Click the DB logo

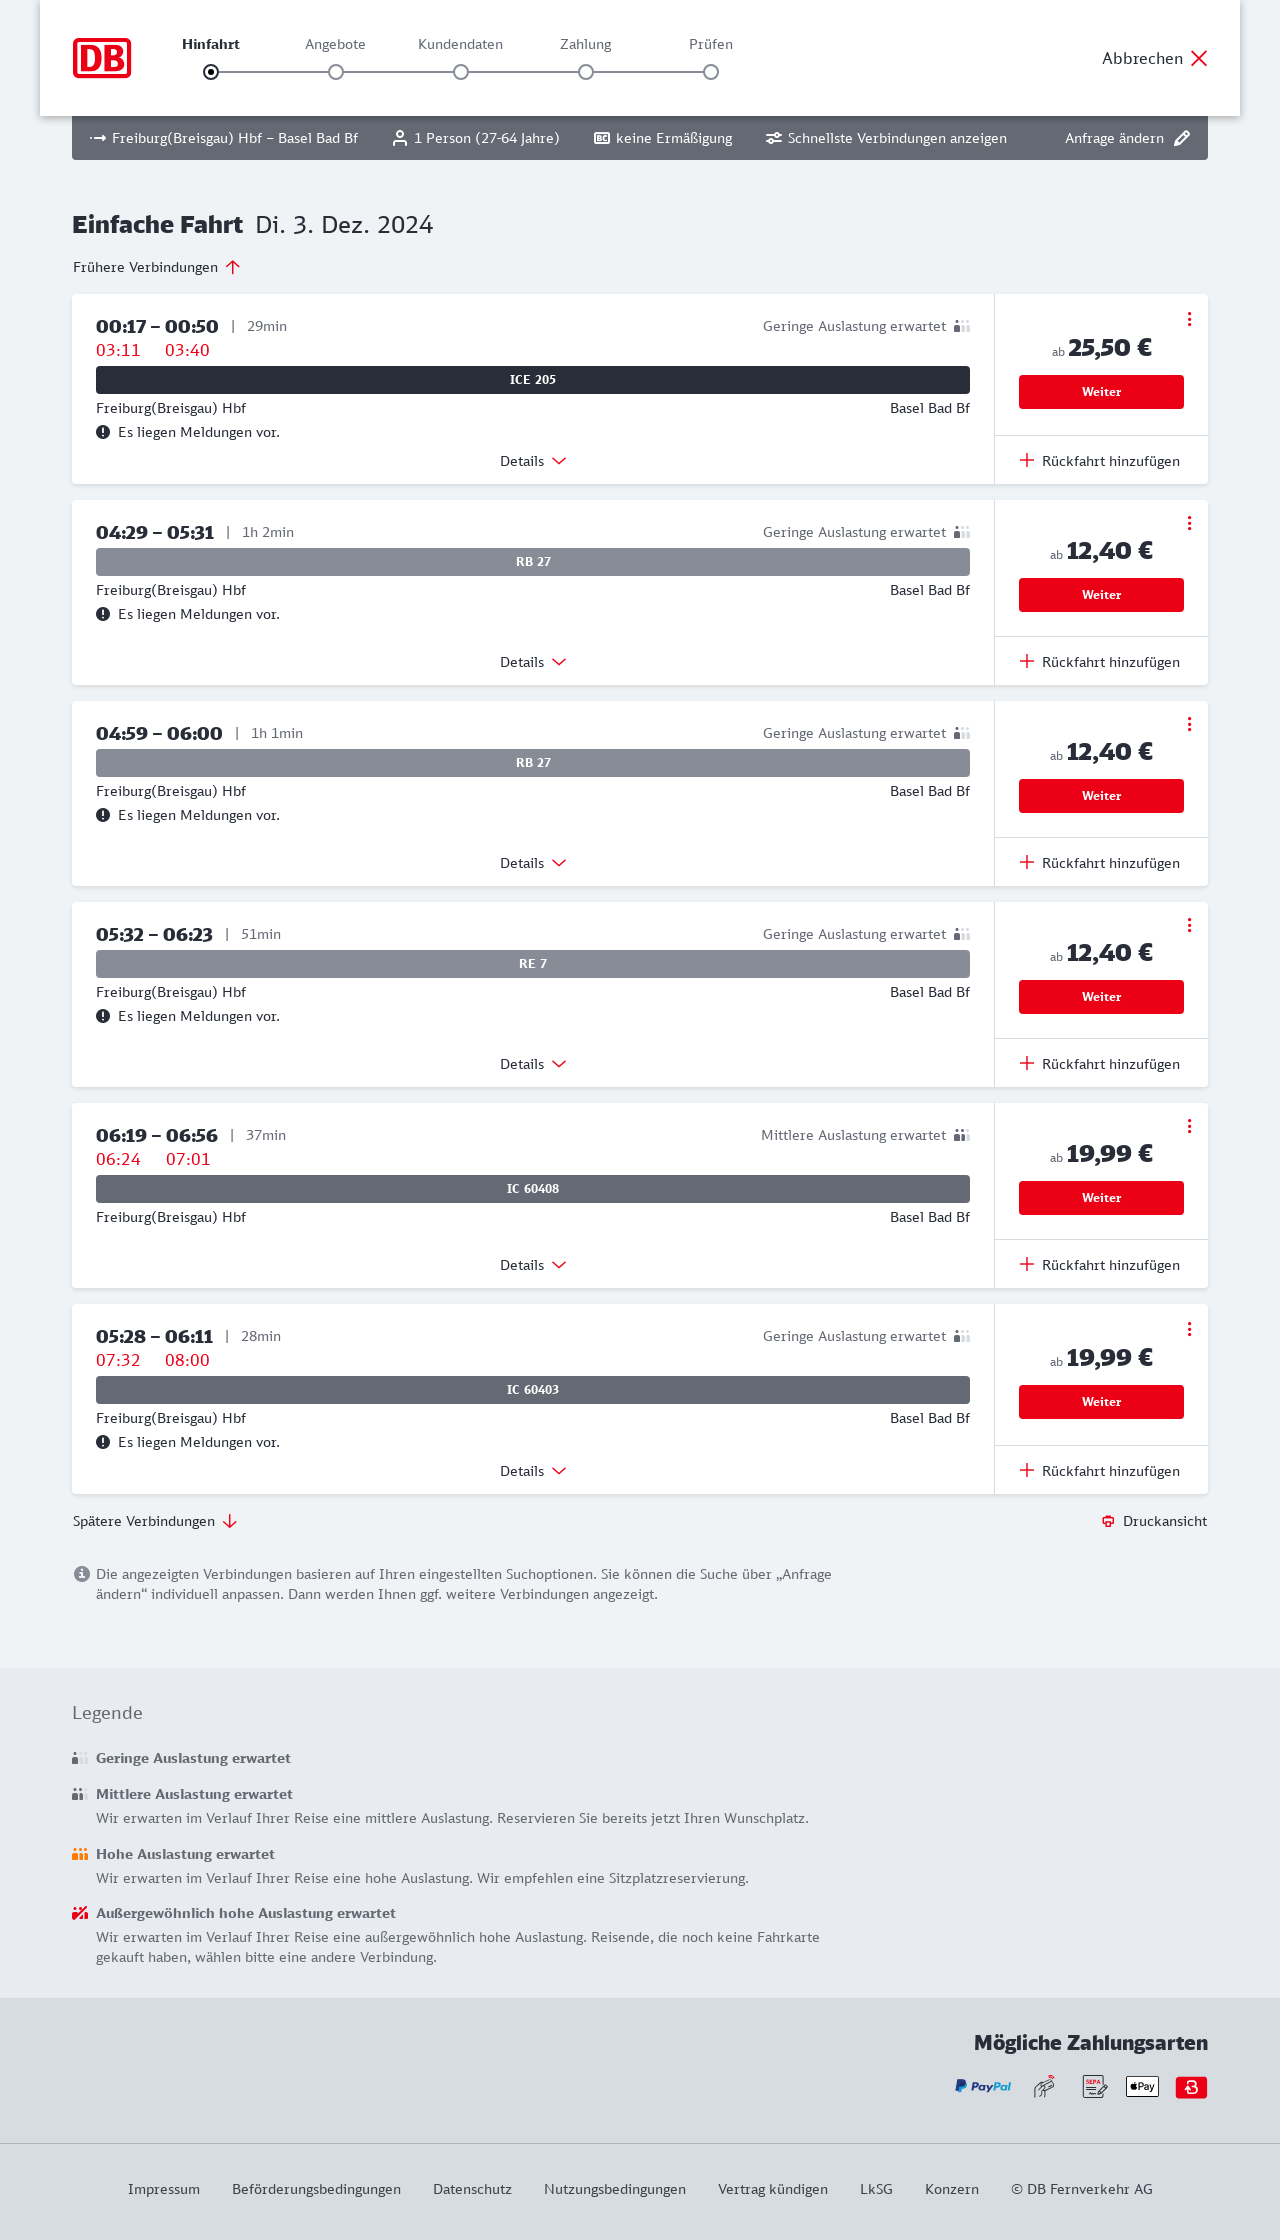[x=102, y=58]
